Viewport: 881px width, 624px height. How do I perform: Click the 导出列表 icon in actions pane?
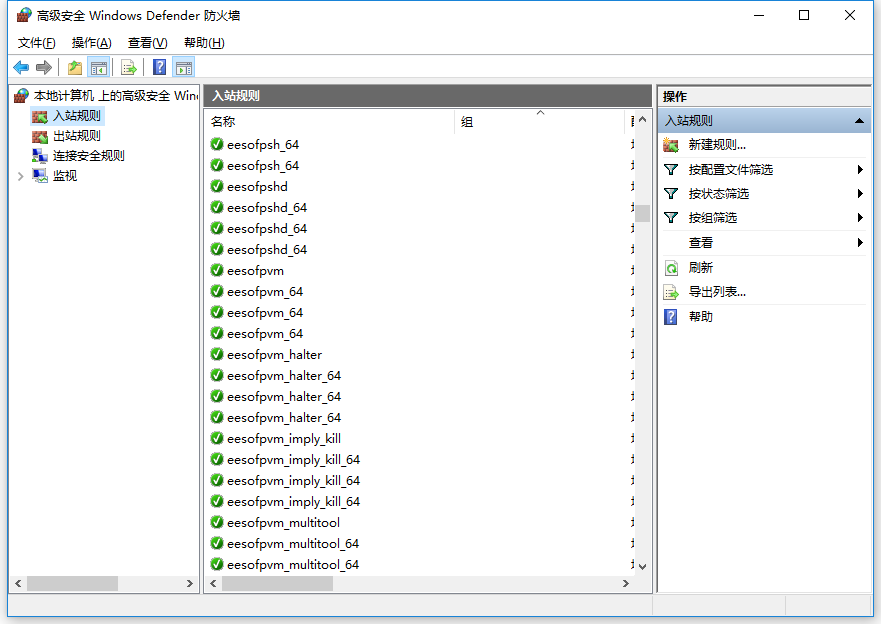pos(671,292)
